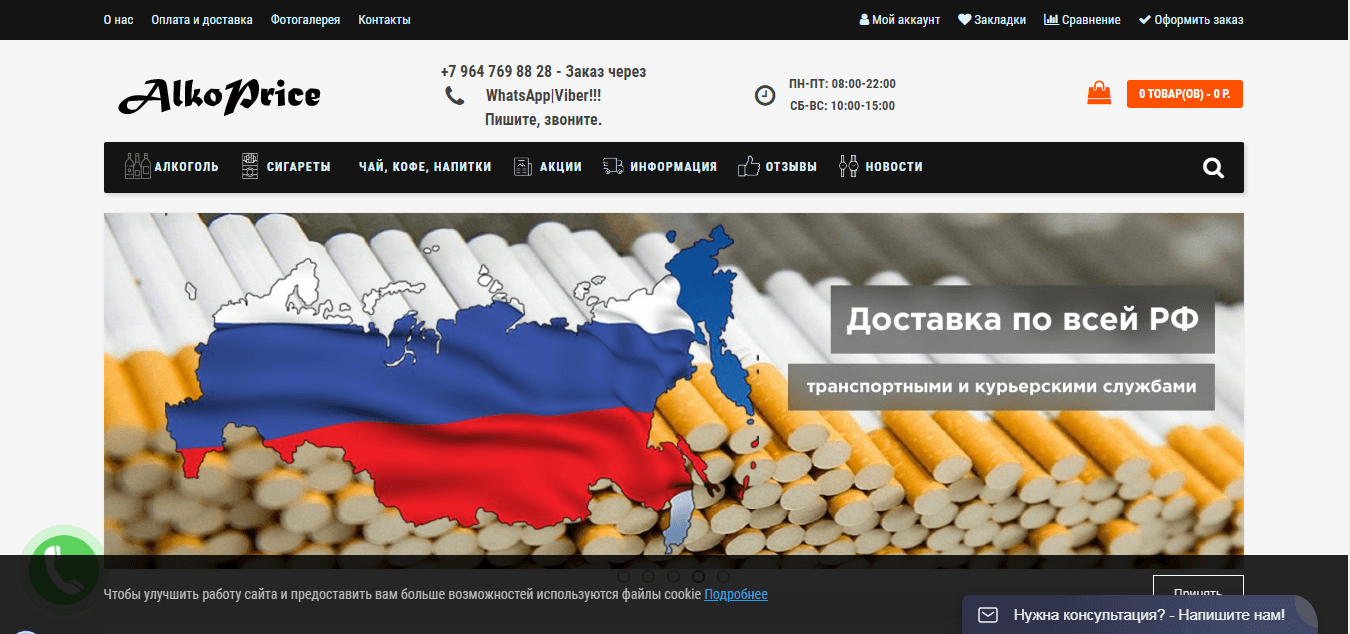
Task: Click the clock working hours icon
Action: (764, 95)
